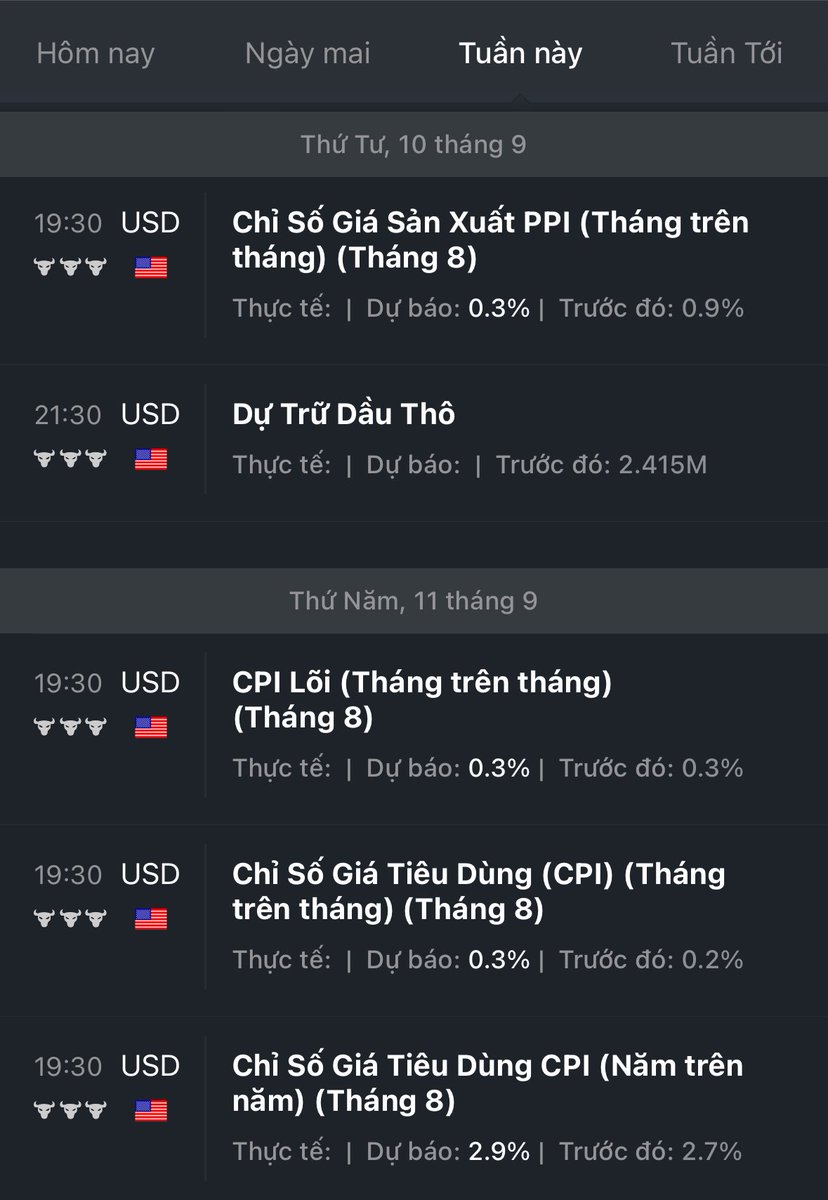Open the Ngày mai tab

308,53
